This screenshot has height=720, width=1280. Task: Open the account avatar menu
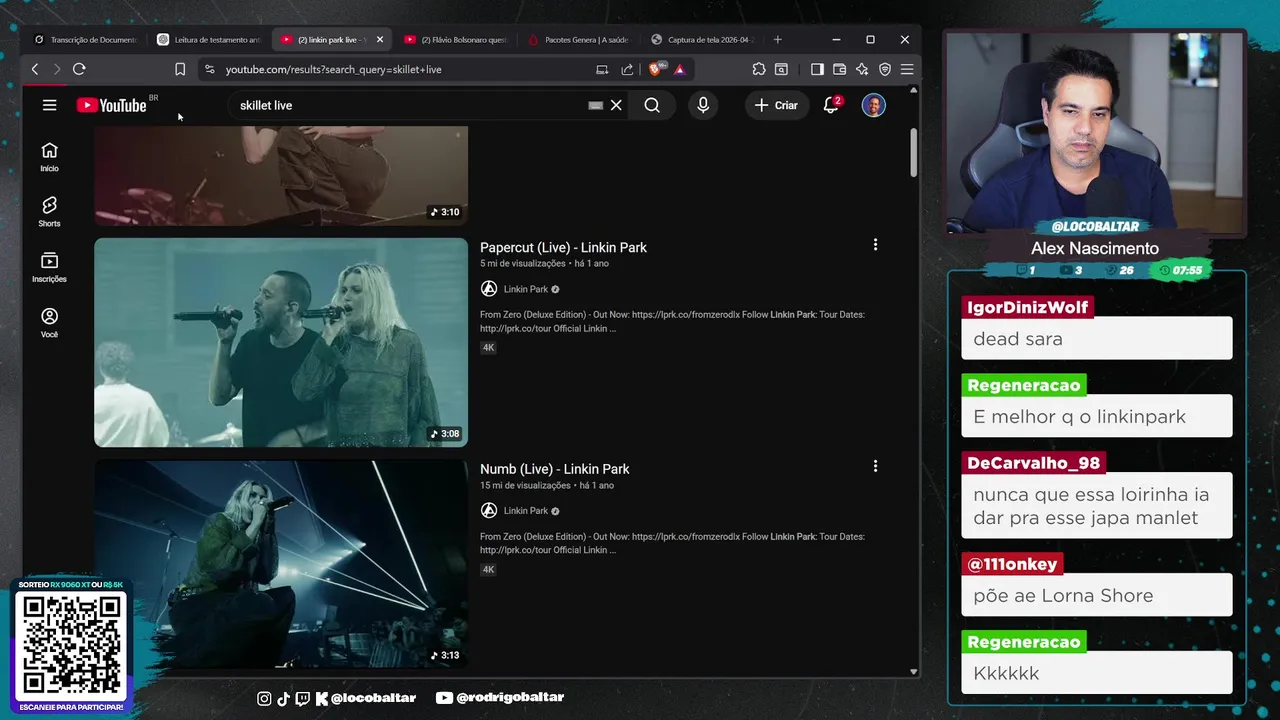pos(874,105)
